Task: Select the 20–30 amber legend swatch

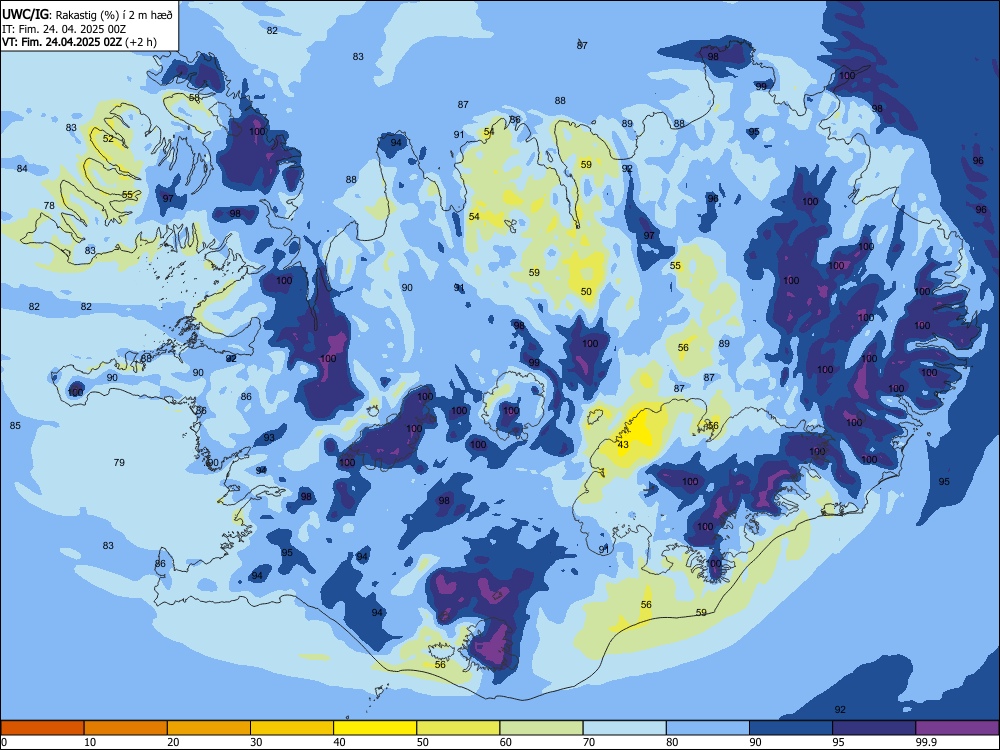Action: [209, 728]
